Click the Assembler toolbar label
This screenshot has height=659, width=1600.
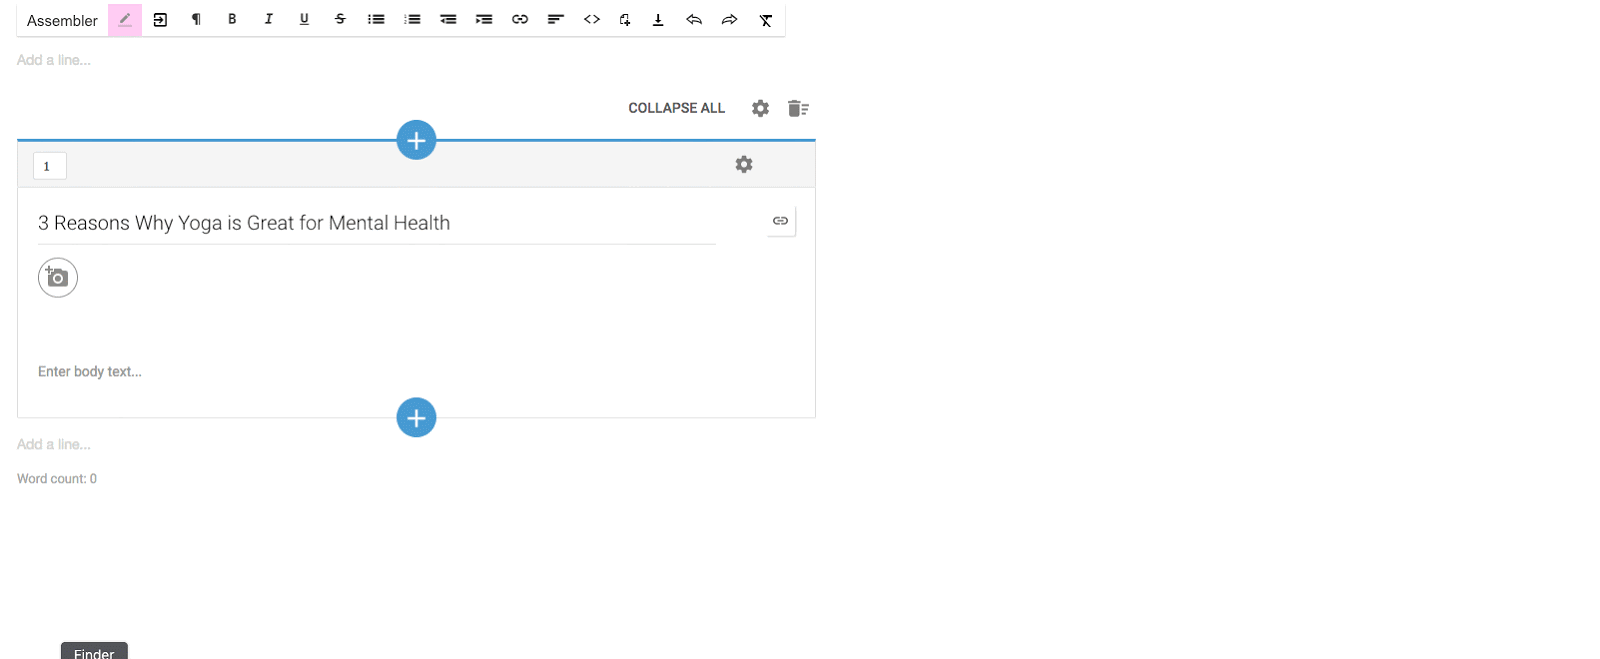[62, 21]
